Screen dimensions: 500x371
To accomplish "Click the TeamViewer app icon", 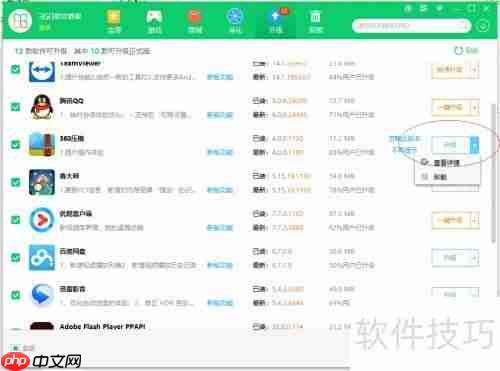I will pos(42,71).
